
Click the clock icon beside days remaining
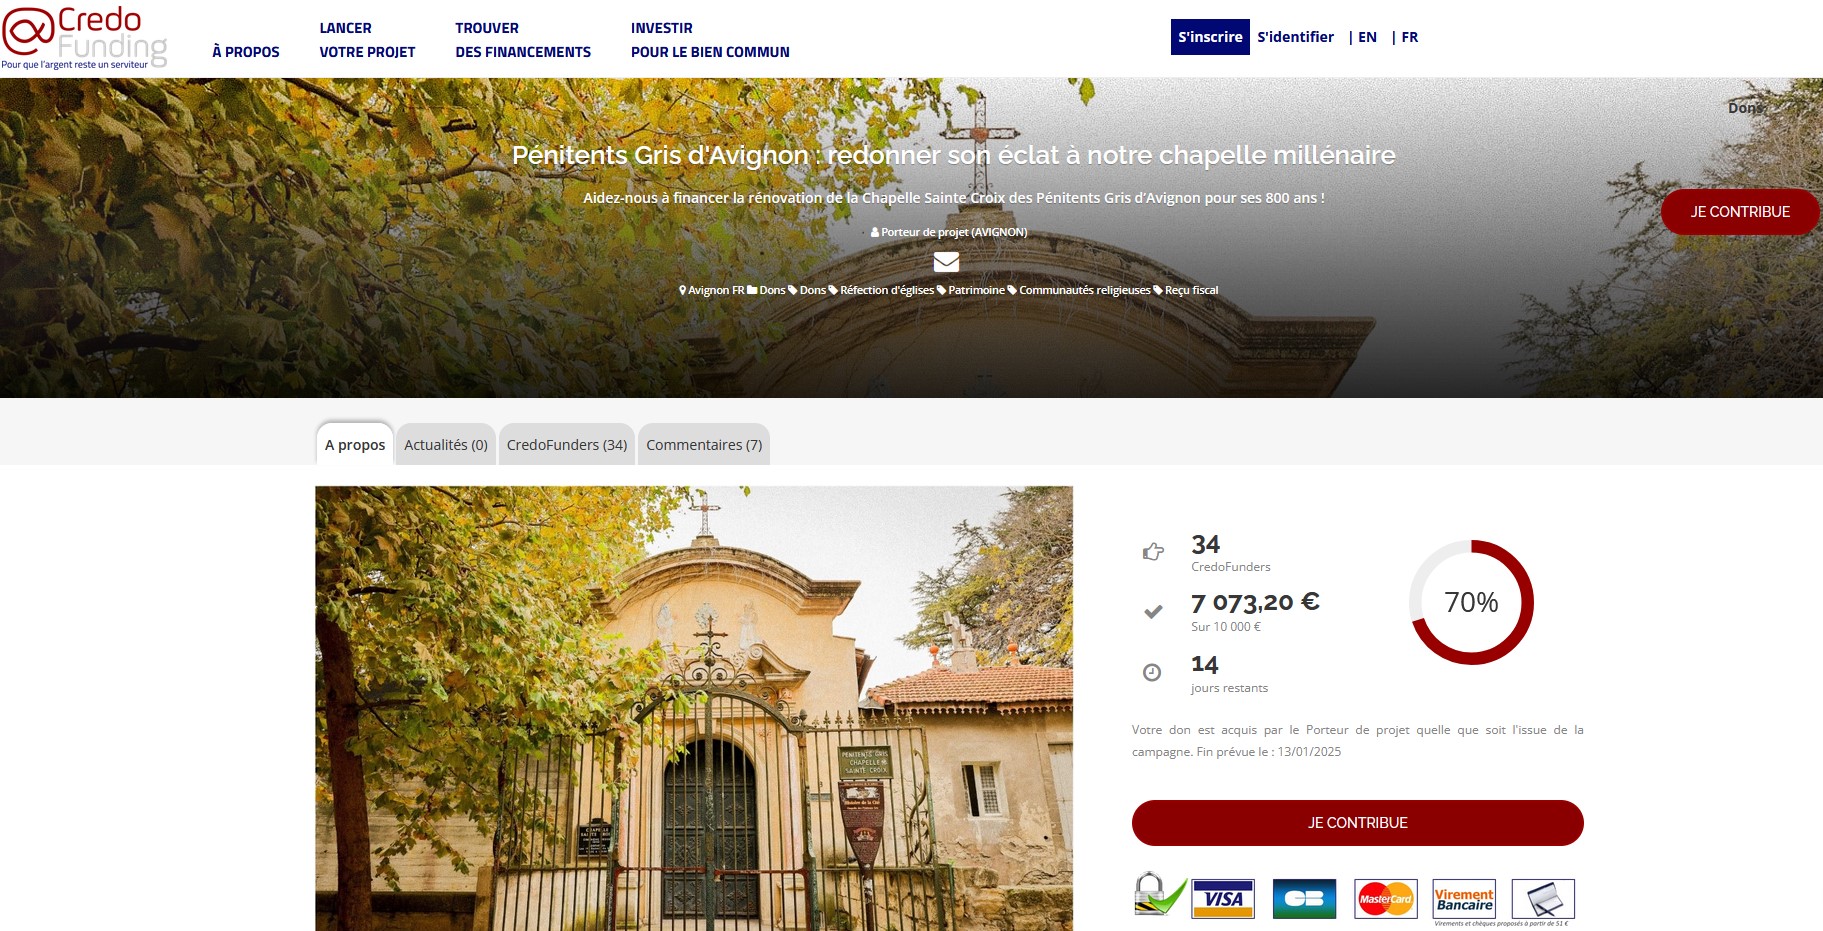point(1152,672)
